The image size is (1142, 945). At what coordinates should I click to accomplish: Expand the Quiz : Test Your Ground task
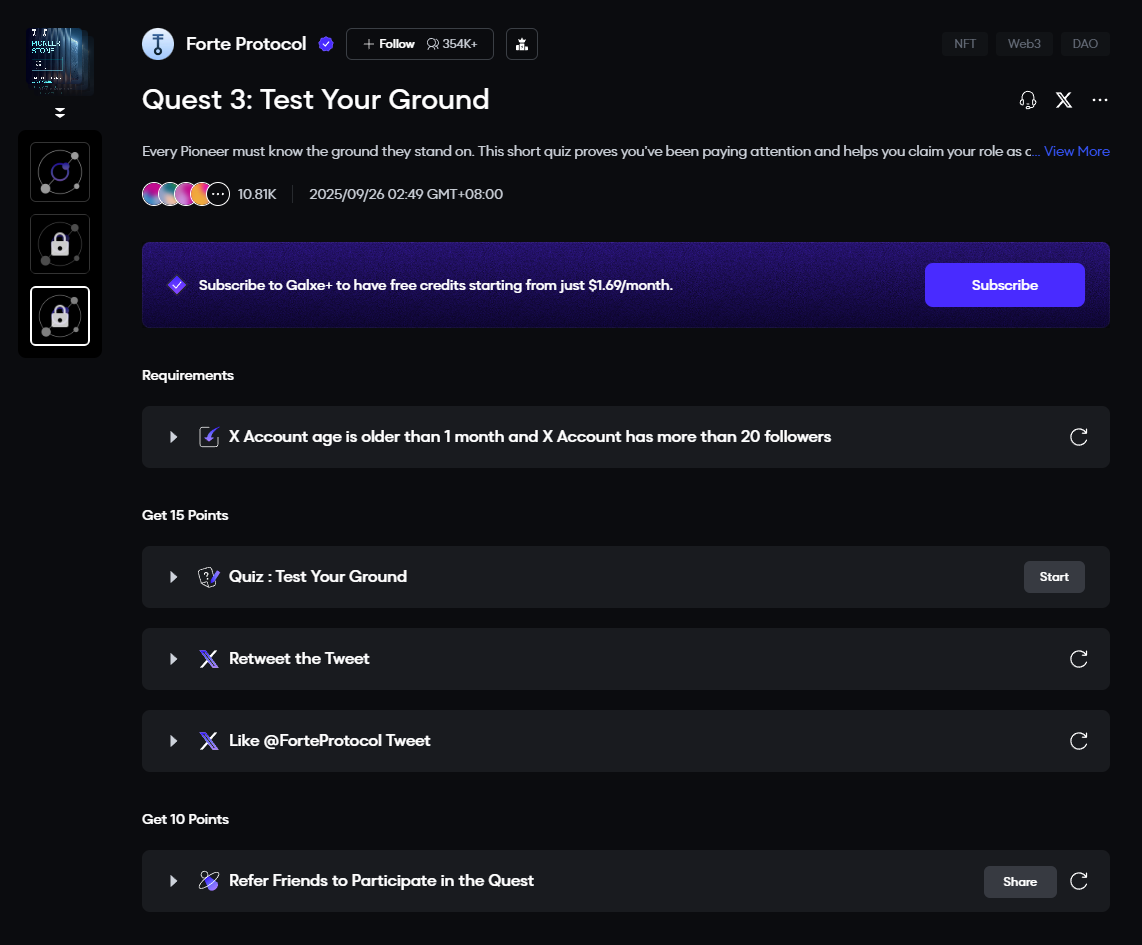[x=174, y=577]
